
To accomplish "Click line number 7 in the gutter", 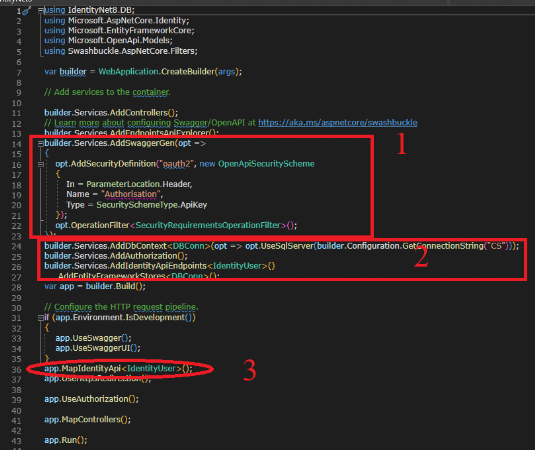I will pyautogui.click(x=19, y=73).
